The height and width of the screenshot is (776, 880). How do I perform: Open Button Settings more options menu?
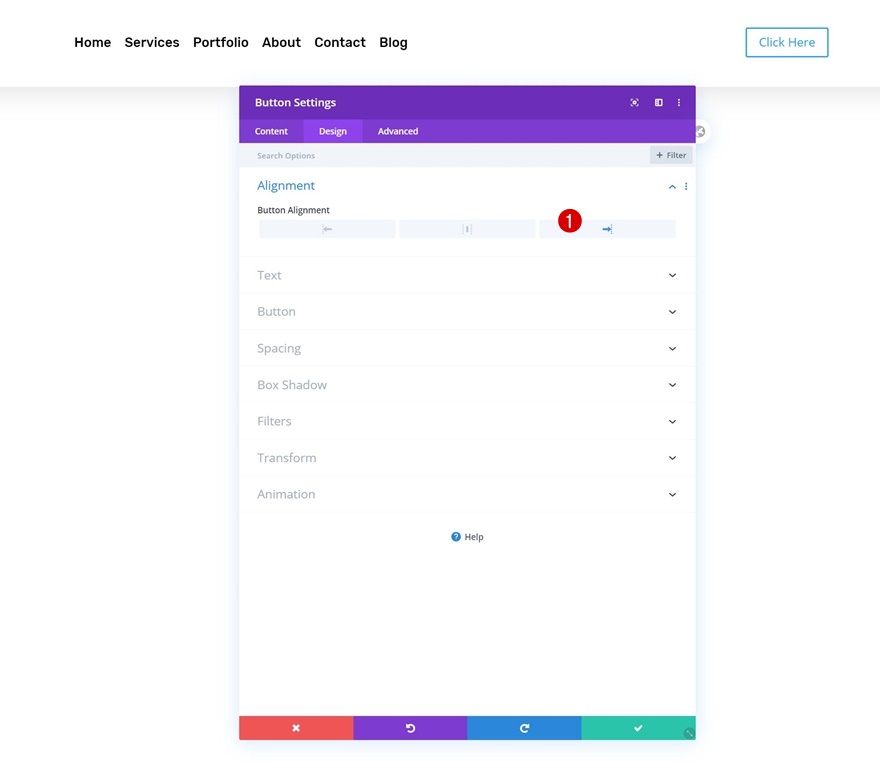click(679, 103)
